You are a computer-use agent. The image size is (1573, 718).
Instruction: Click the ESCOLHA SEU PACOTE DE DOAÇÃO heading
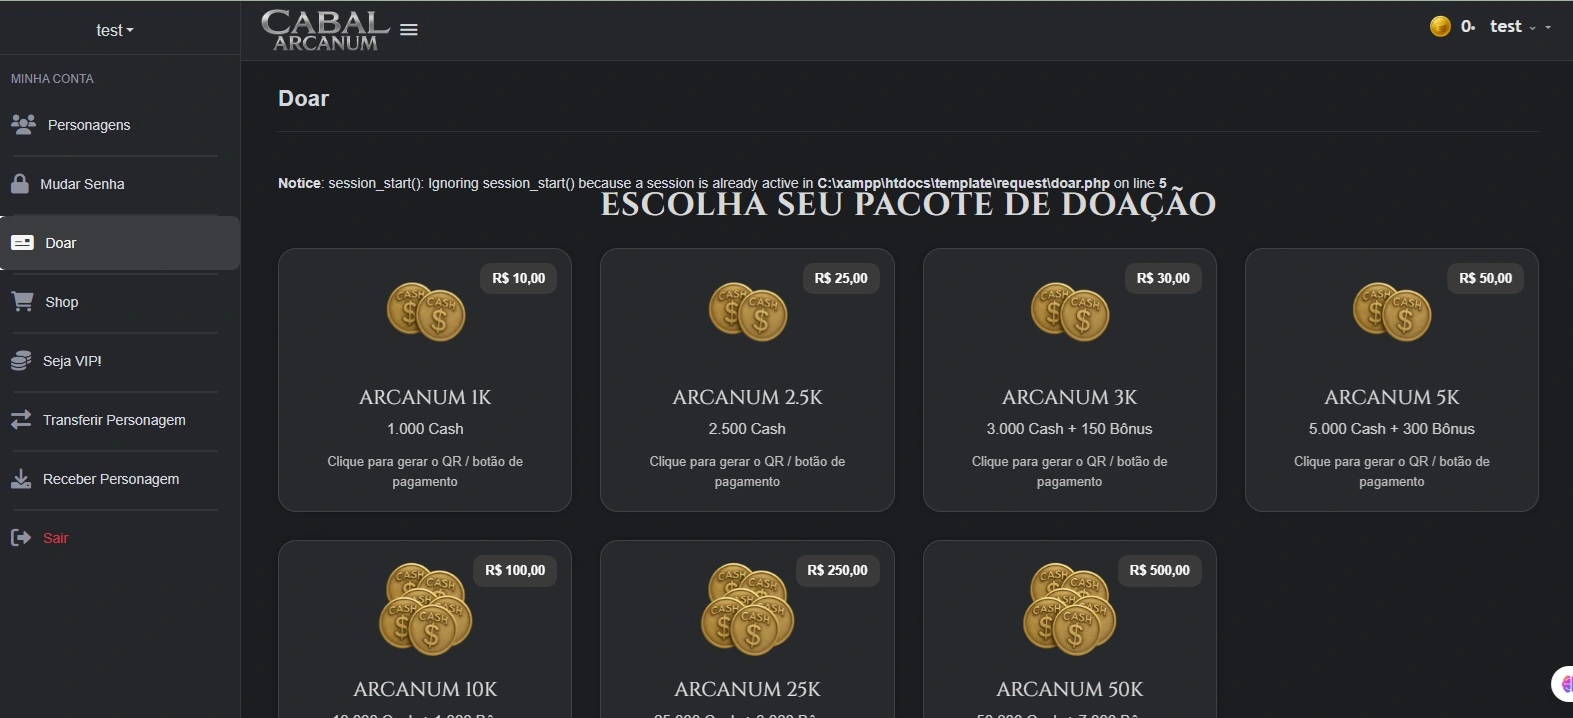coord(908,204)
